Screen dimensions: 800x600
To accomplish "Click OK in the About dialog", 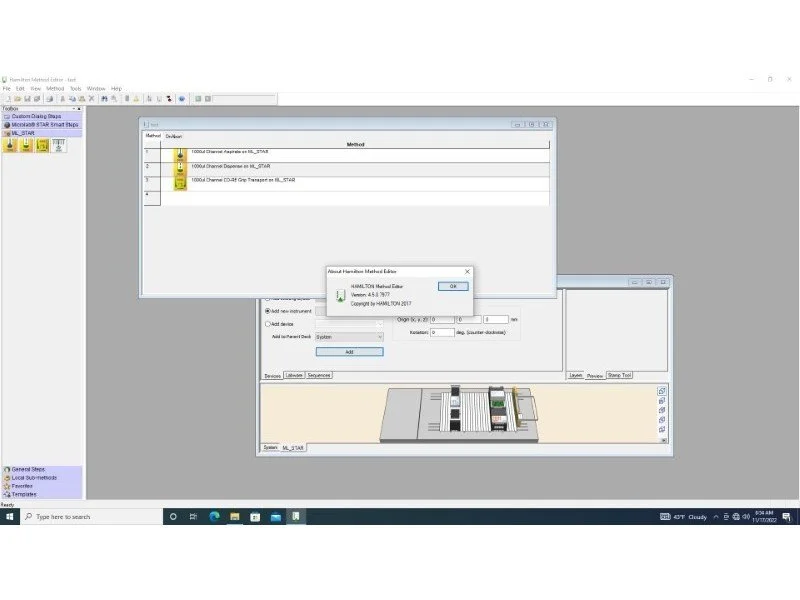I will click(x=452, y=286).
